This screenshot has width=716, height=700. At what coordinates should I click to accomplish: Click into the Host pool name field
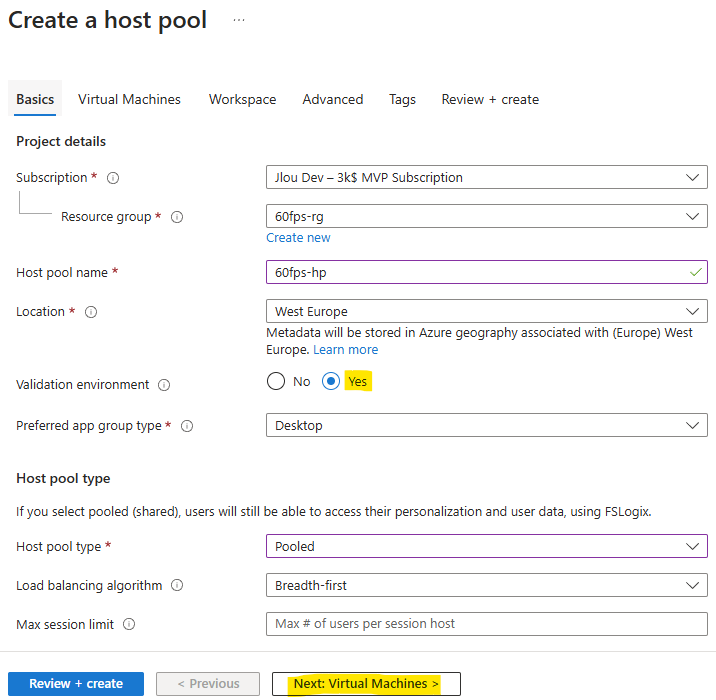(487, 272)
